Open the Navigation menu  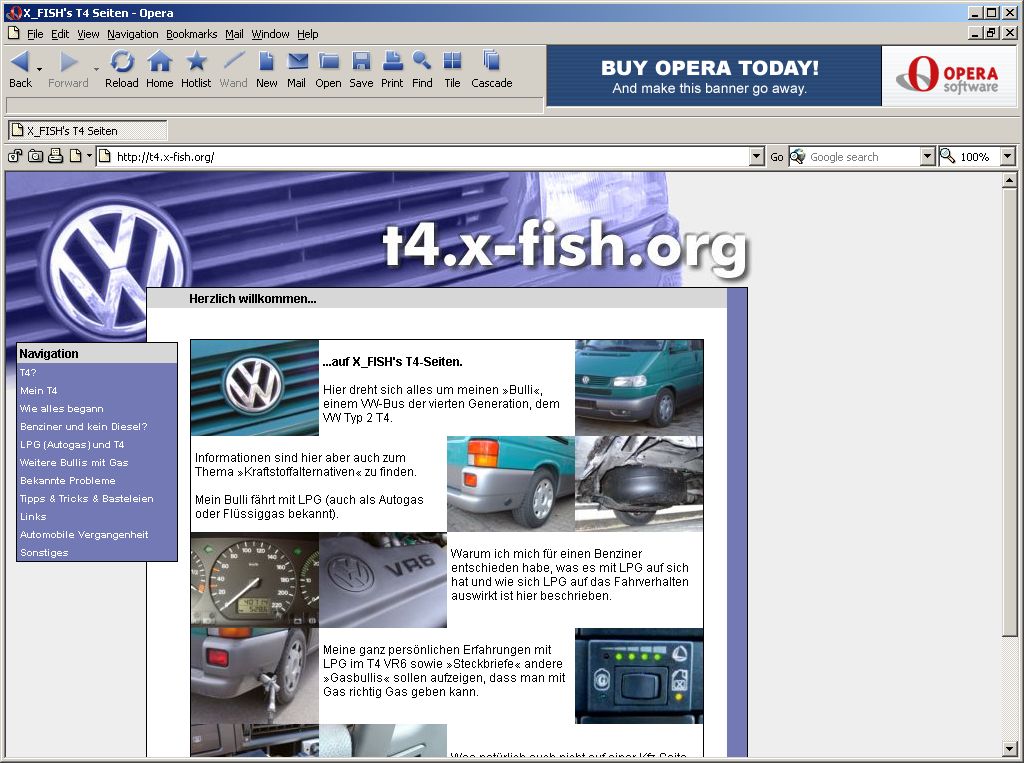coord(133,34)
